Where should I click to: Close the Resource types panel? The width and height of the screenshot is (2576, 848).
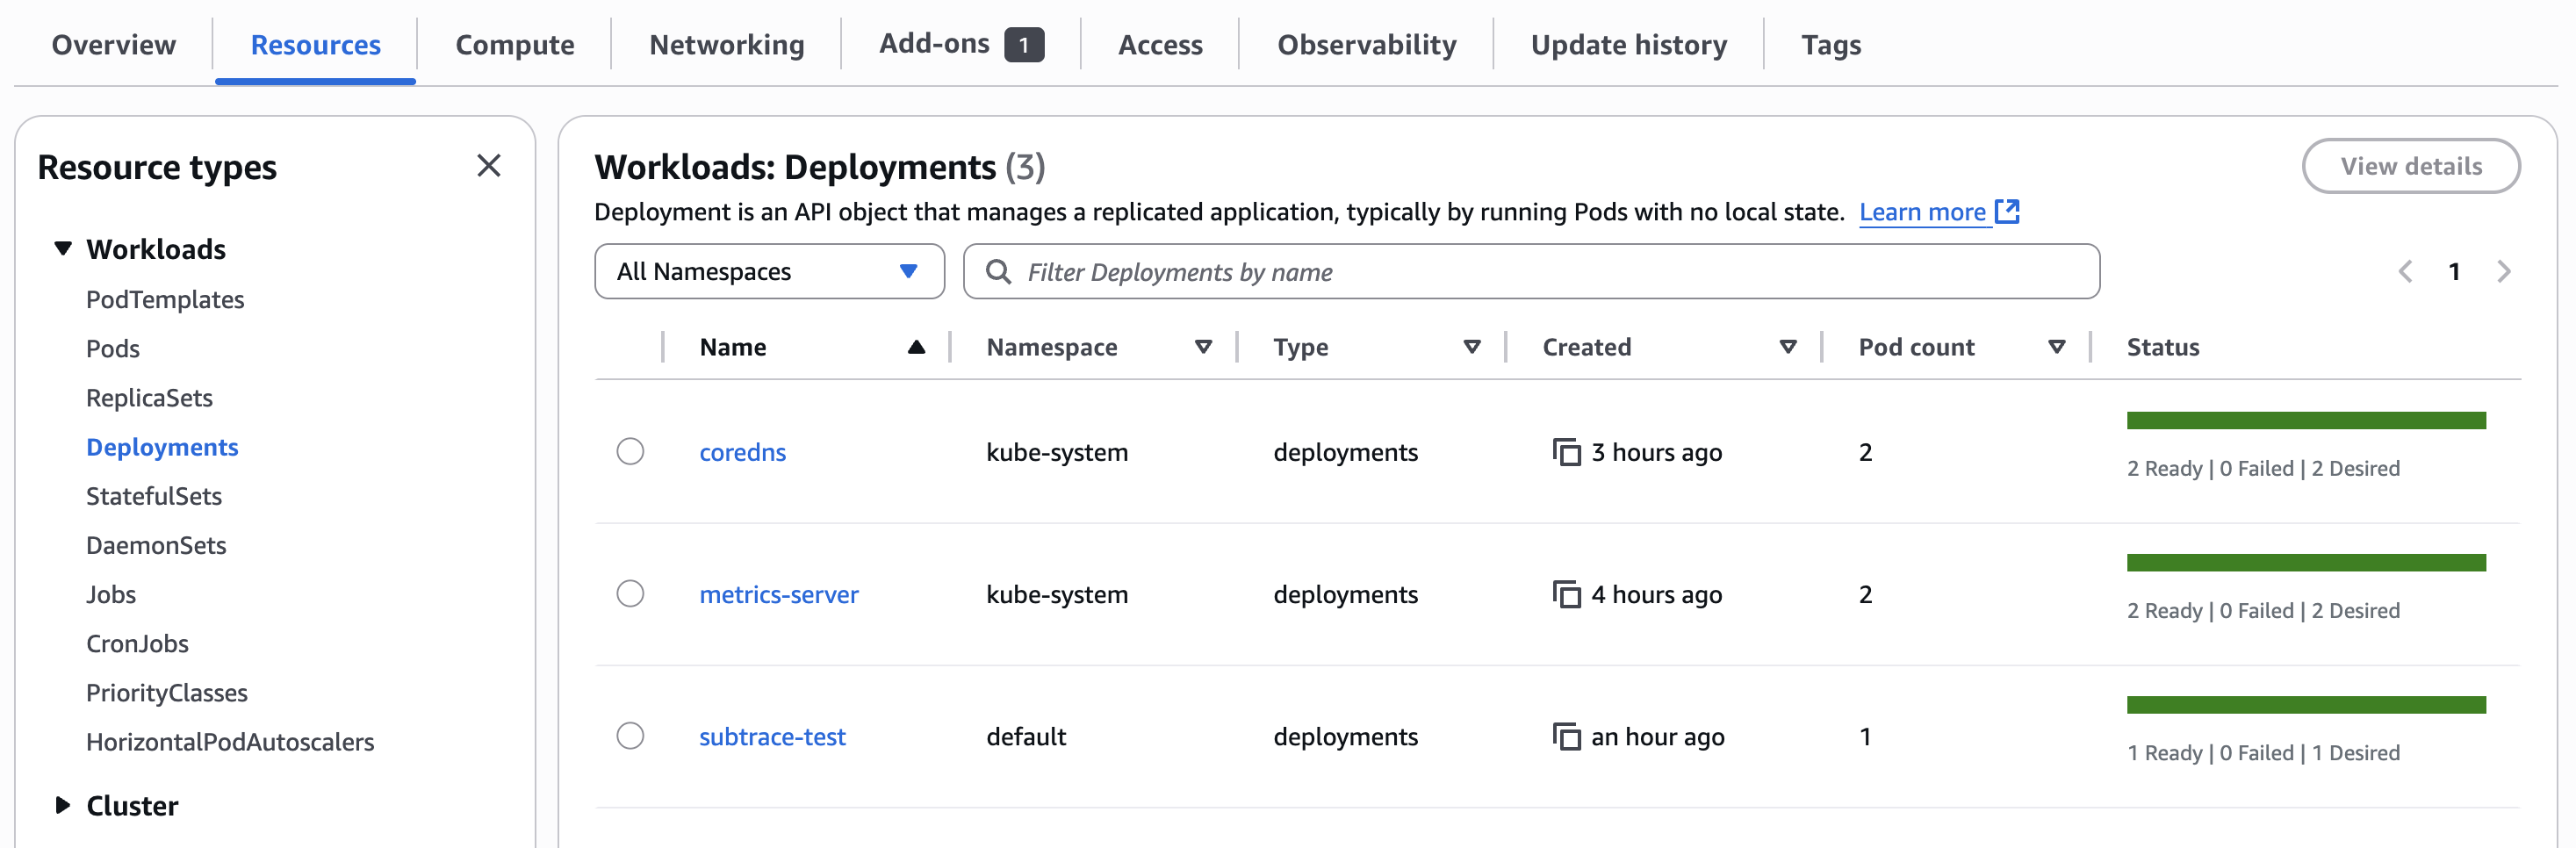pyautogui.click(x=488, y=166)
